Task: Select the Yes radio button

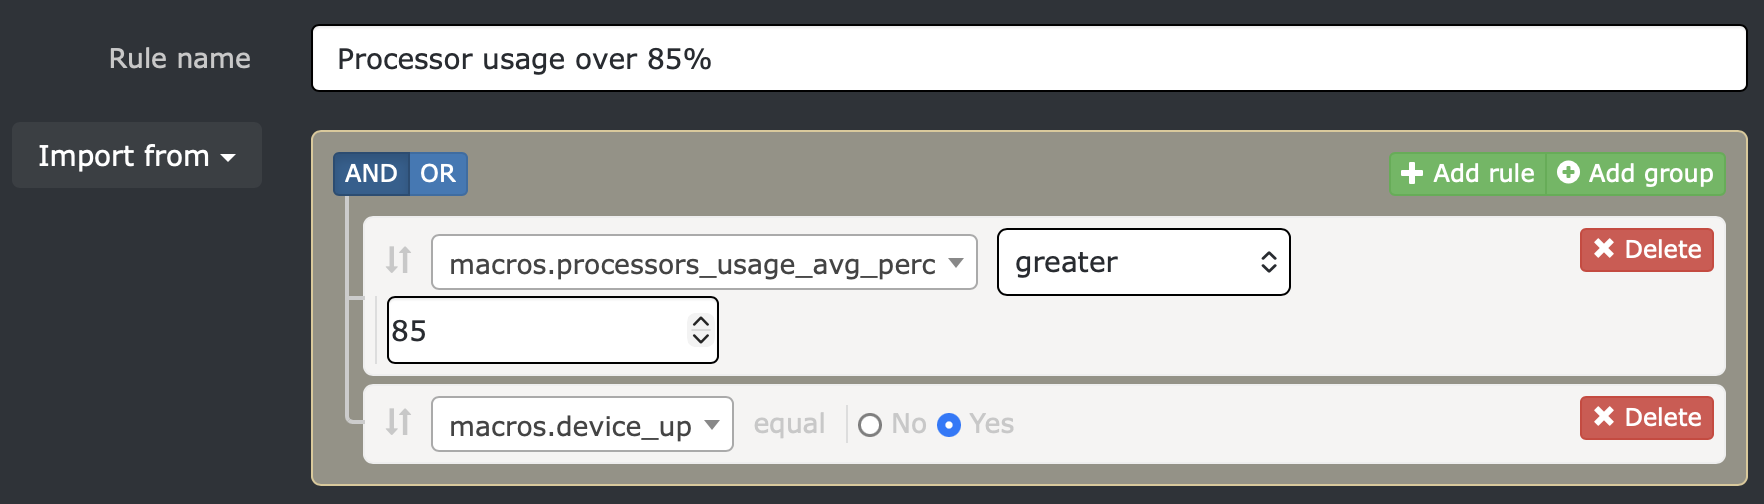Action: pyautogui.click(x=949, y=425)
